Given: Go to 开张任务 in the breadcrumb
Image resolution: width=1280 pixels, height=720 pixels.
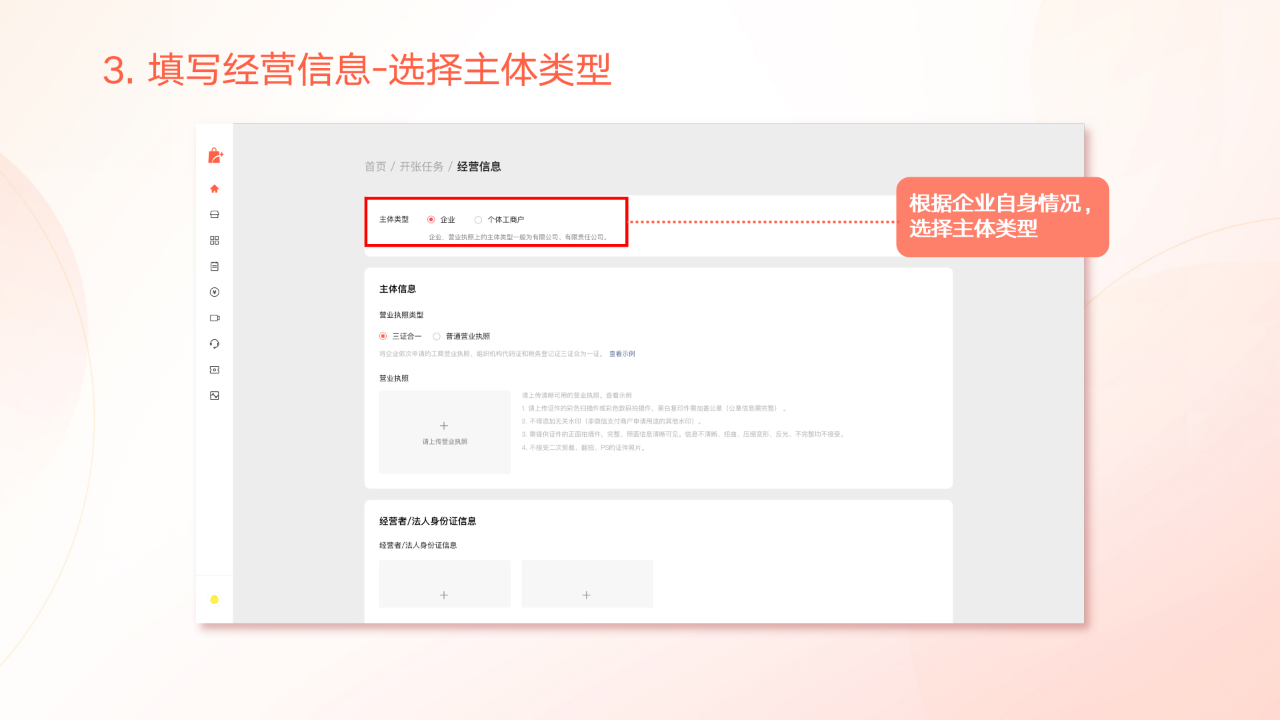Looking at the screenshot, I should point(421,166).
